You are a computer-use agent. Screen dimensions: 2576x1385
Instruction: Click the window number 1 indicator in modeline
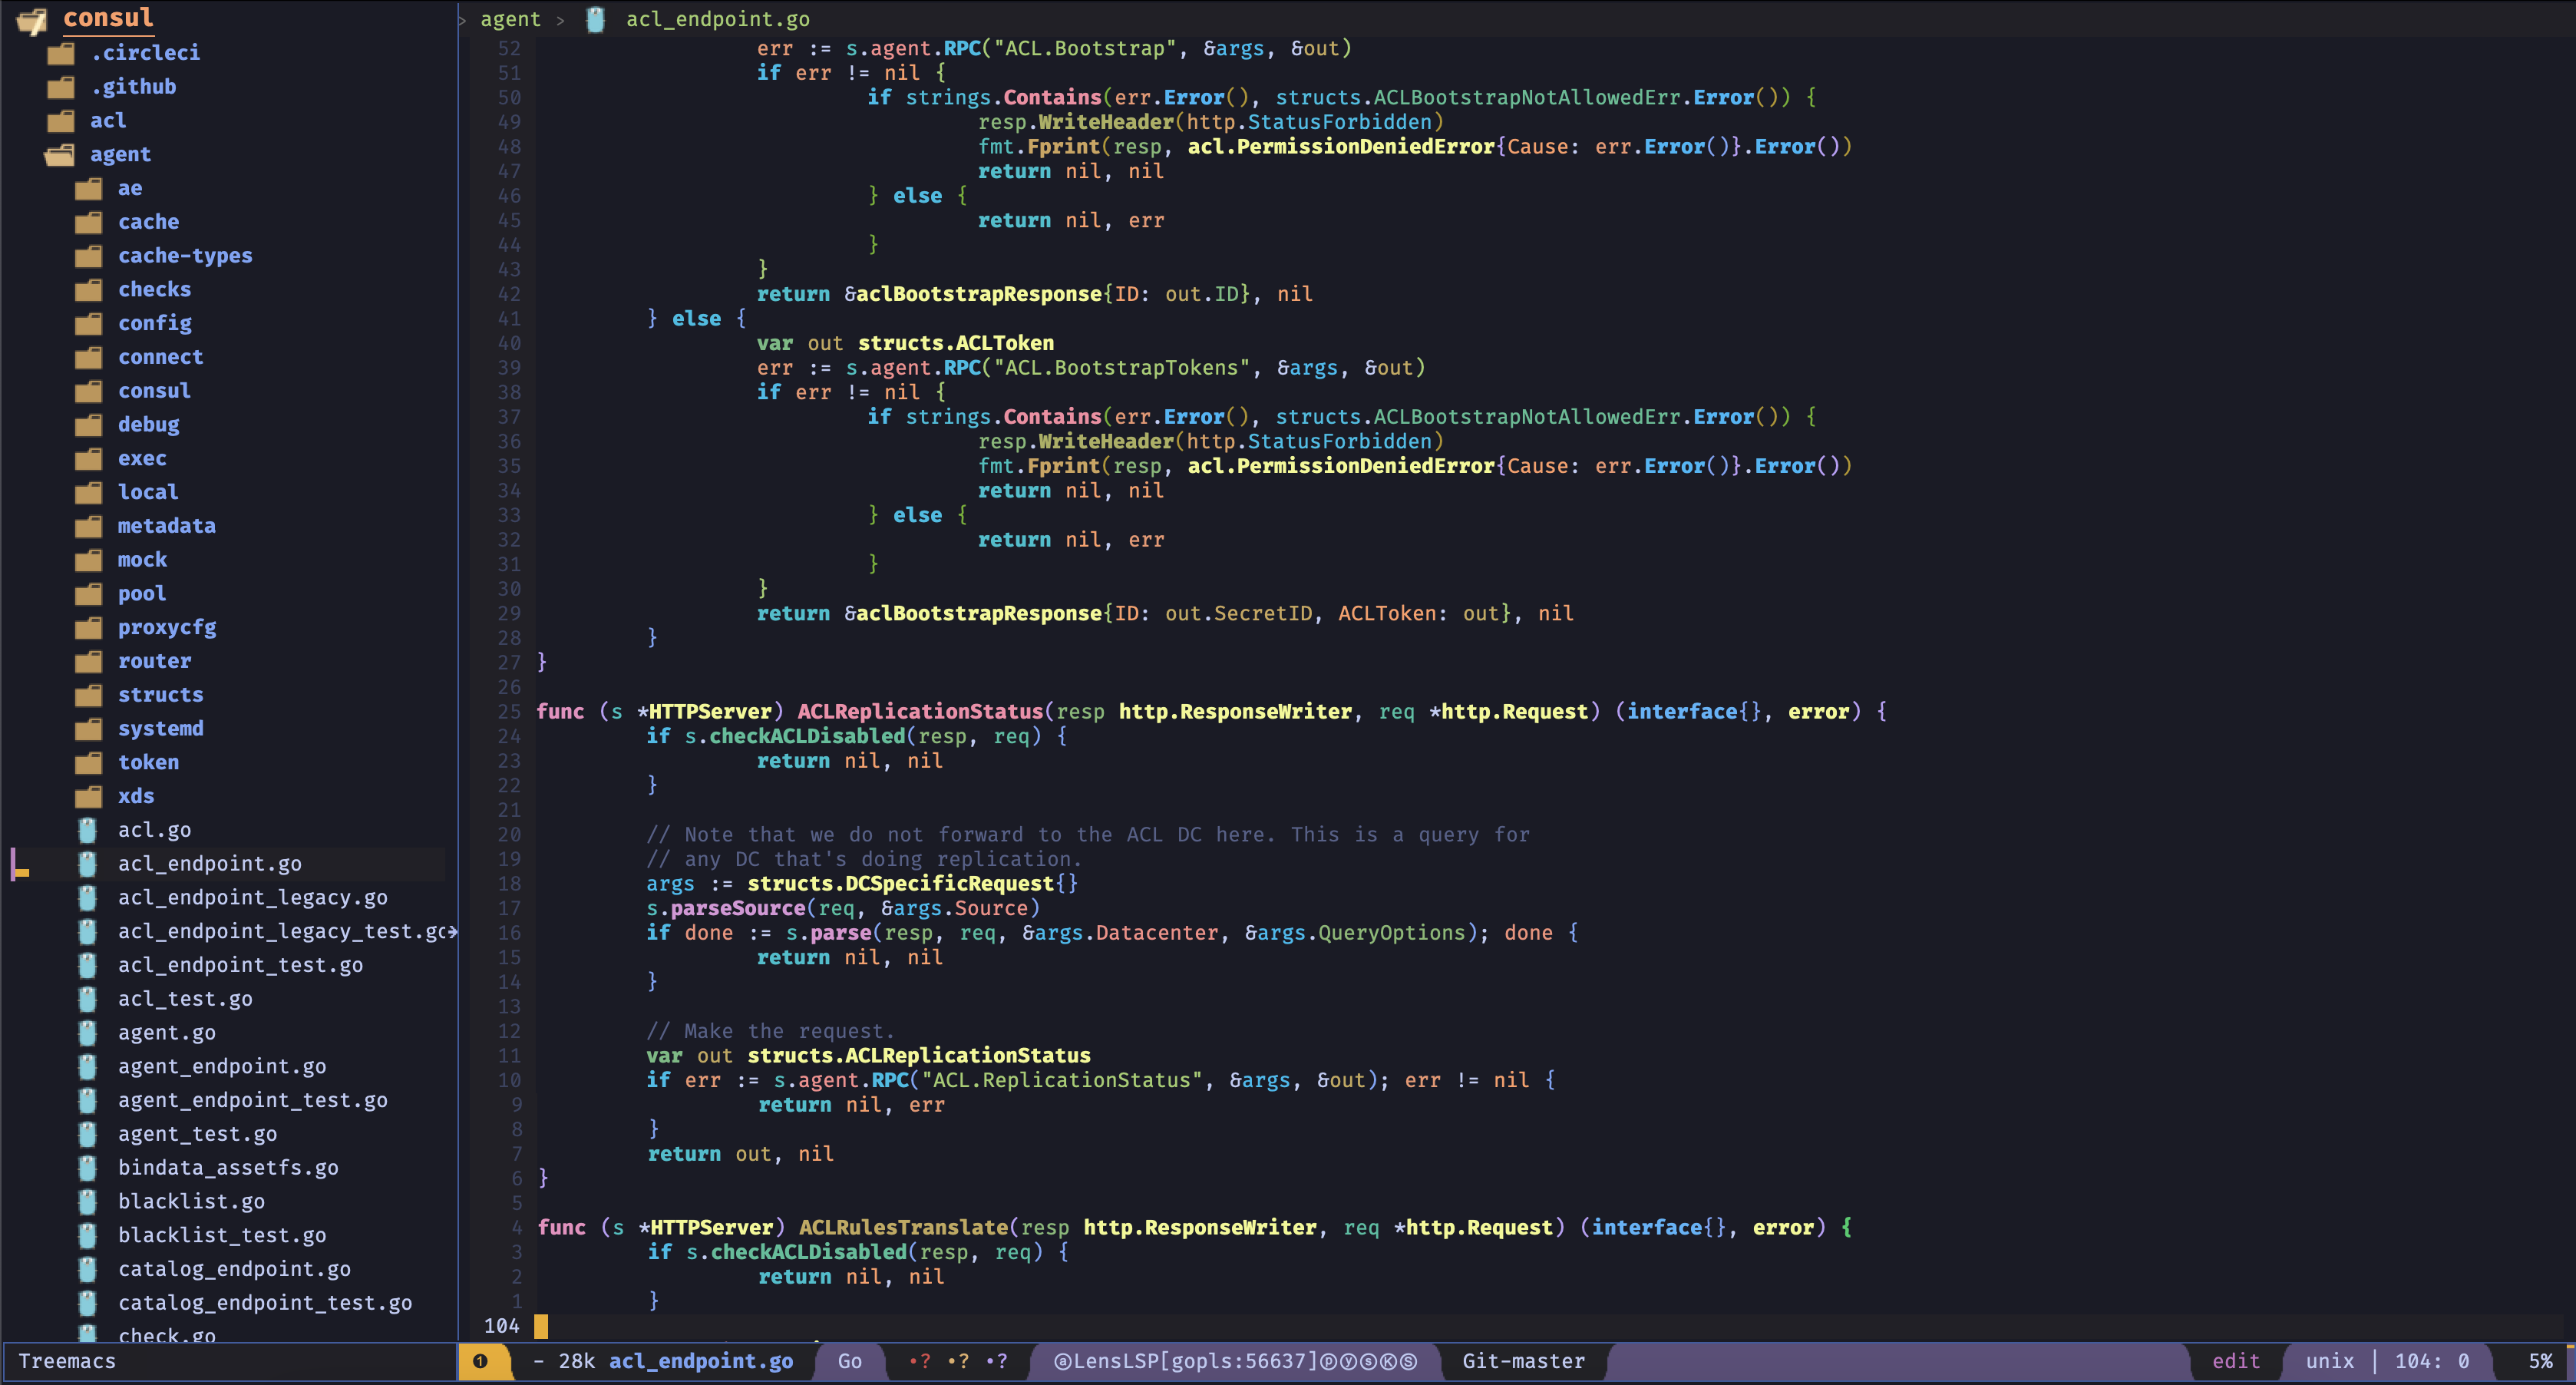pyautogui.click(x=481, y=1361)
